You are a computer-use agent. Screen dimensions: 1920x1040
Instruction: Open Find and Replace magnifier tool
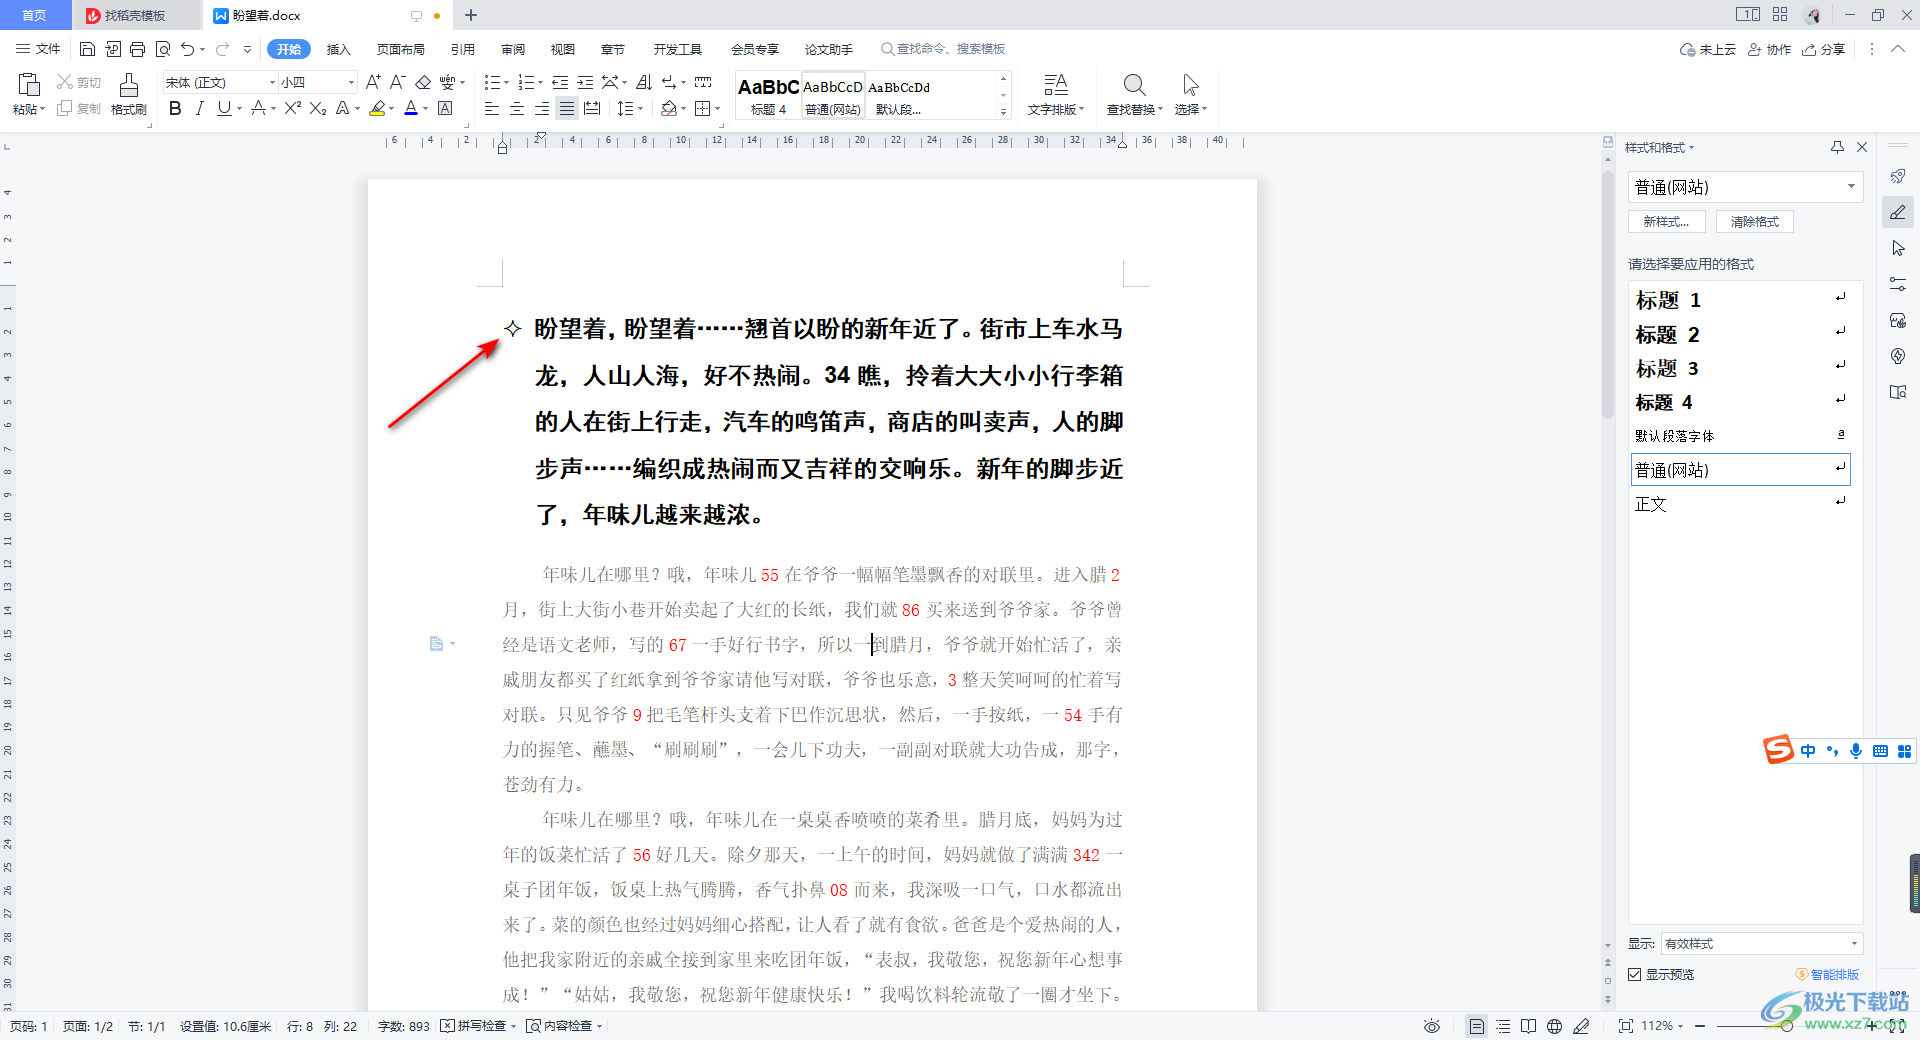pos(1134,85)
